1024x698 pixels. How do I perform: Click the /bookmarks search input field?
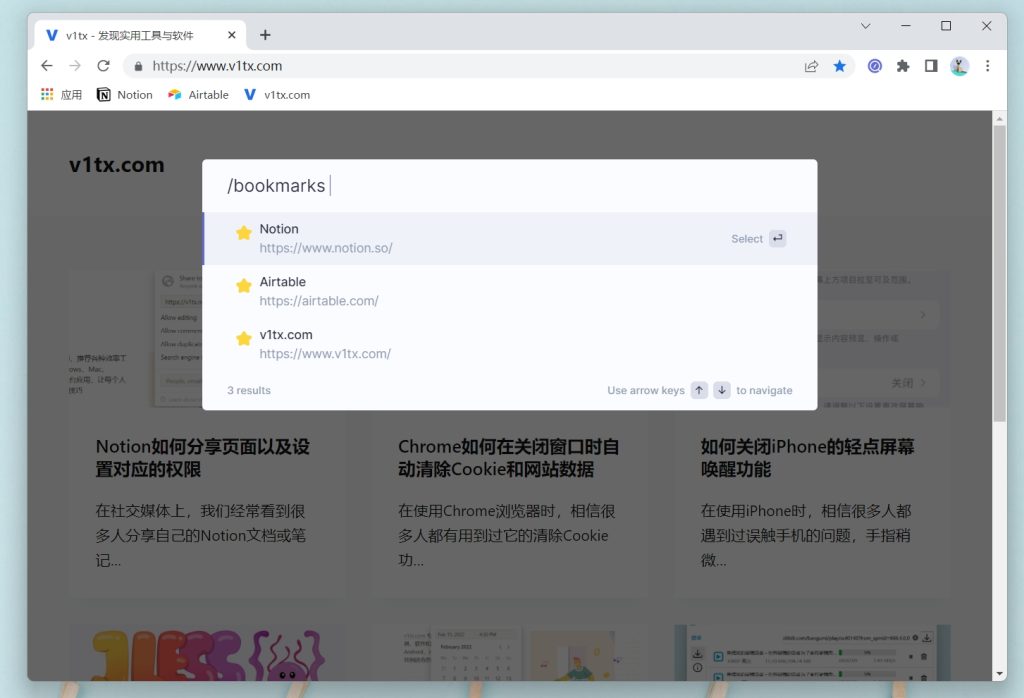tap(509, 186)
